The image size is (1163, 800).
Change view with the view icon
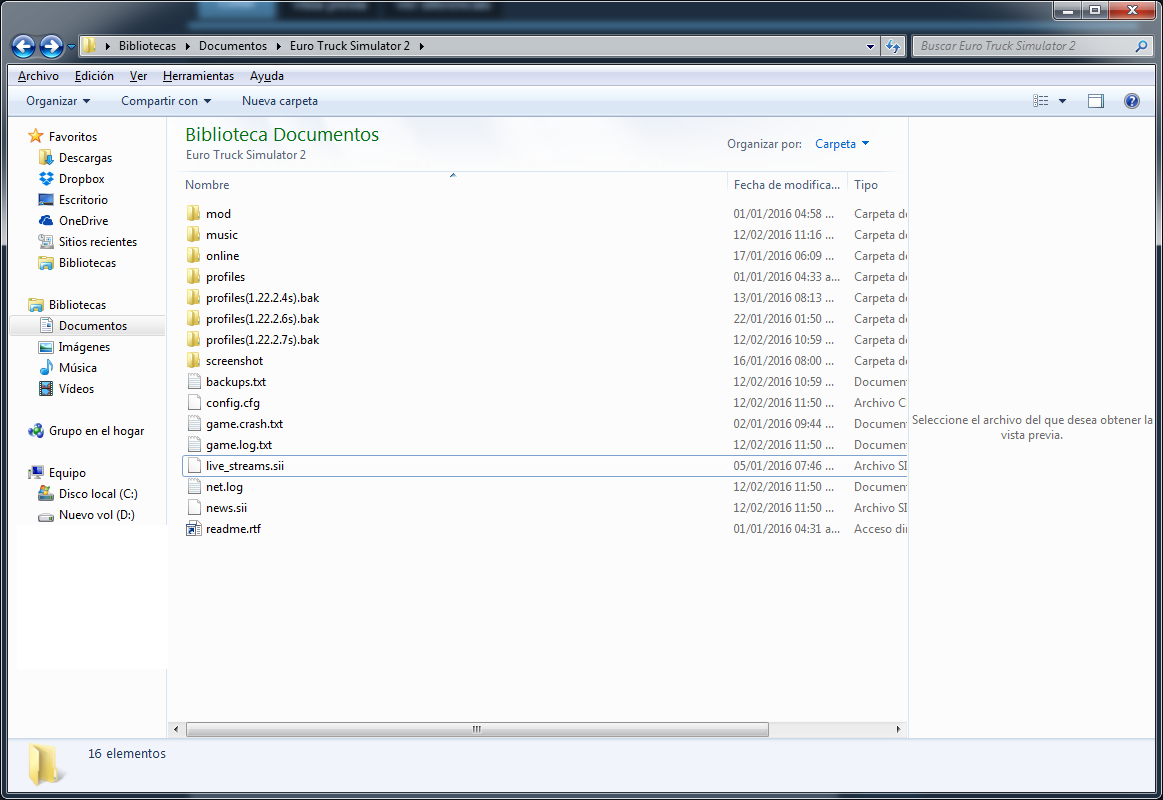tap(1041, 101)
